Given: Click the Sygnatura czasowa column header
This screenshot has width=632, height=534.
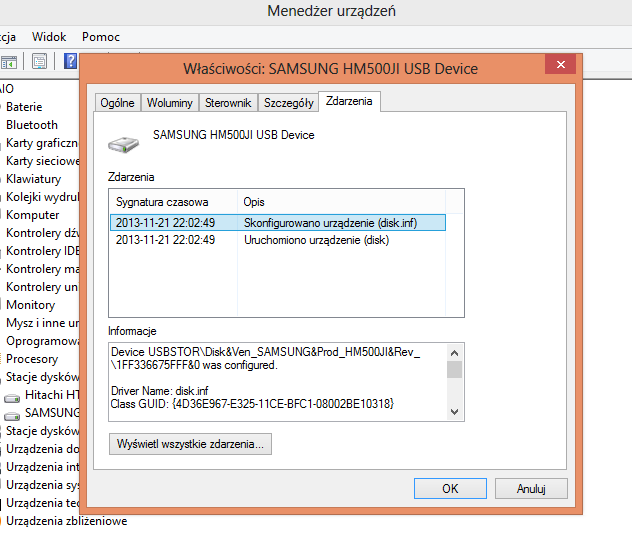Looking at the screenshot, I should pos(173,202).
